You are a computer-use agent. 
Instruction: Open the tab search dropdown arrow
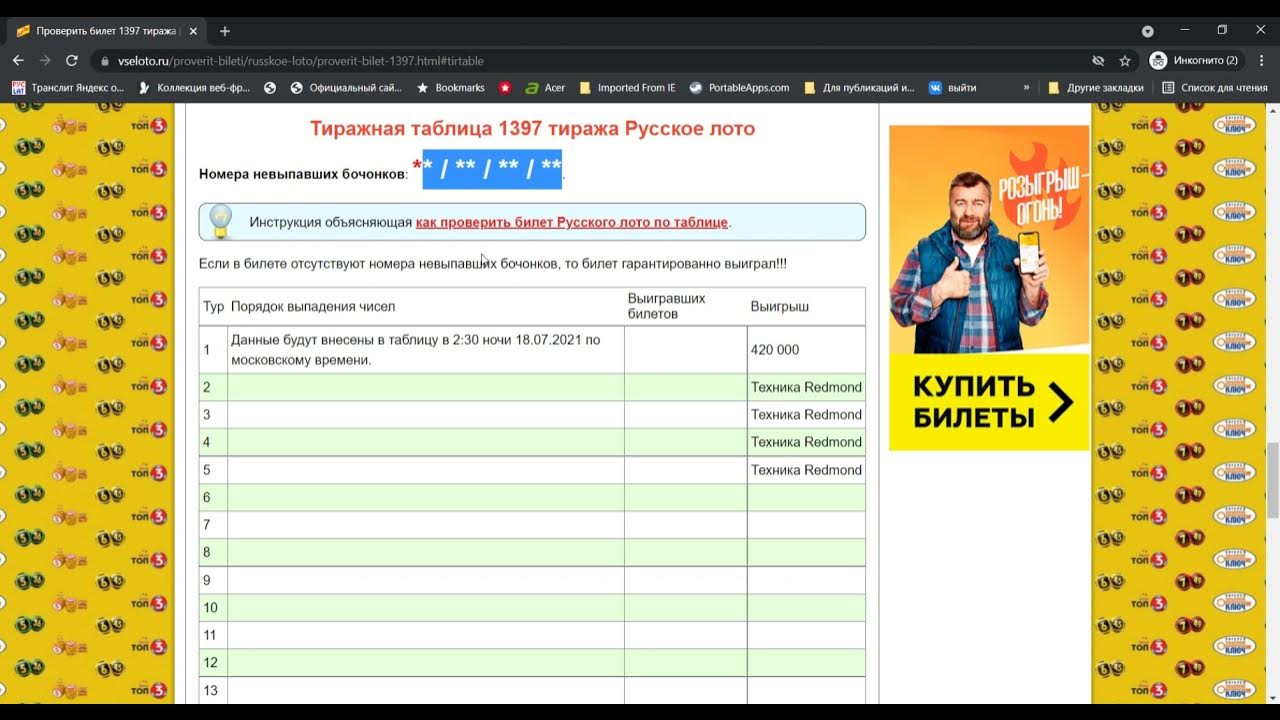pos(1148,31)
